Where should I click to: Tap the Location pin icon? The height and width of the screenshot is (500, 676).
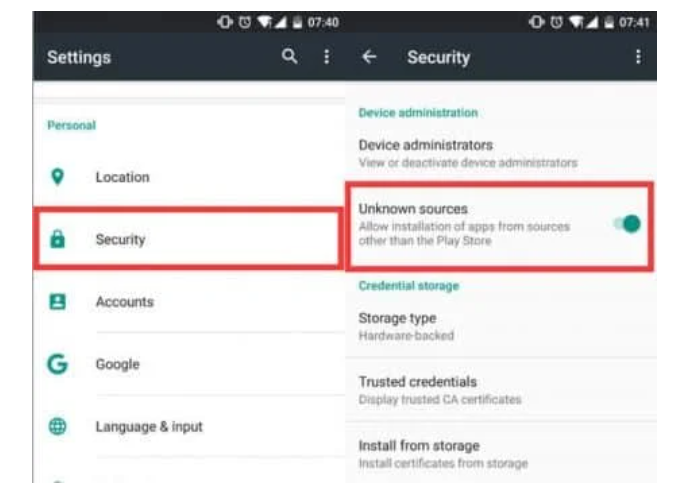pyautogui.click(x=57, y=177)
